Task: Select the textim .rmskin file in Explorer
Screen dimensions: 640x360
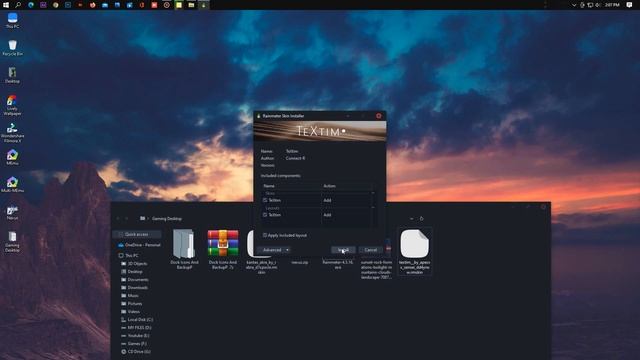Action: coord(414,251)
